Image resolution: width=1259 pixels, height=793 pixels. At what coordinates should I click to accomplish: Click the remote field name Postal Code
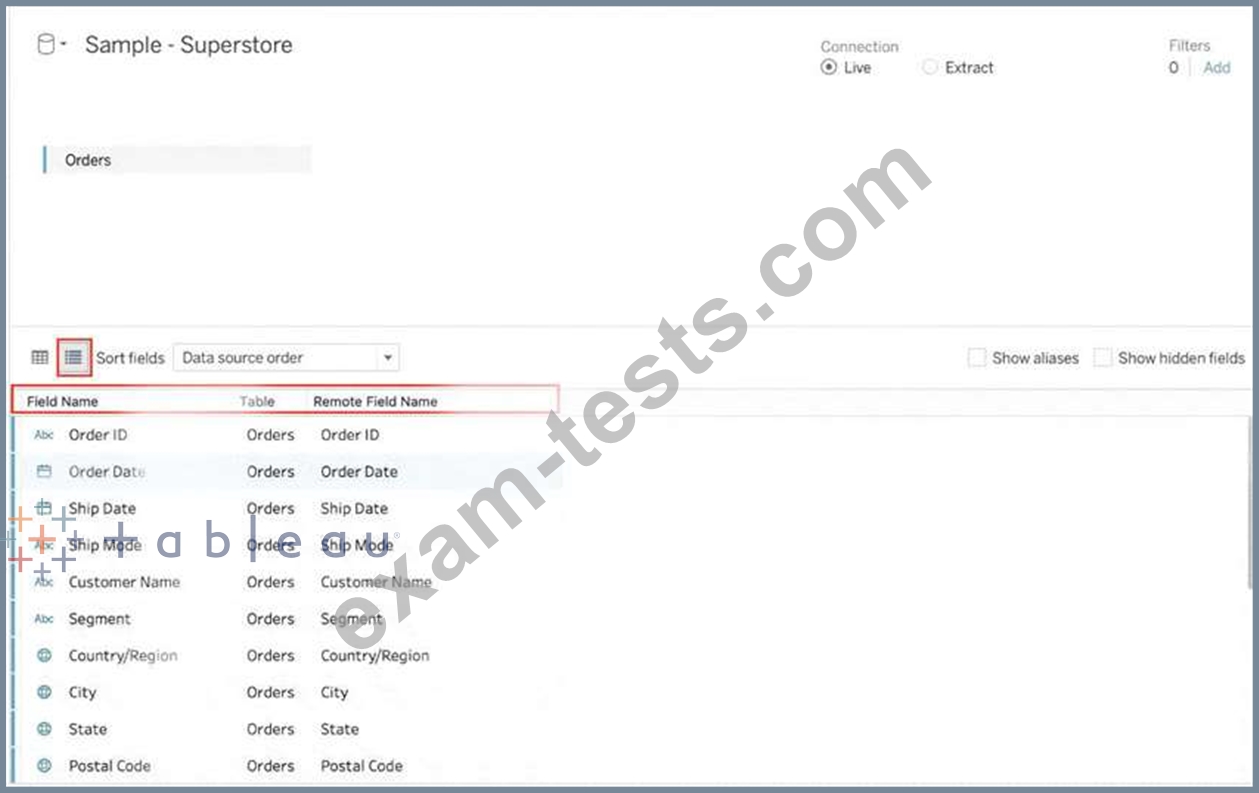[x=361, y=766]
